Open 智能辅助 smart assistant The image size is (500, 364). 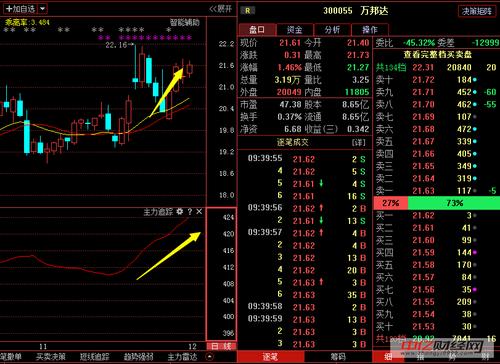(x=185, y=23)
